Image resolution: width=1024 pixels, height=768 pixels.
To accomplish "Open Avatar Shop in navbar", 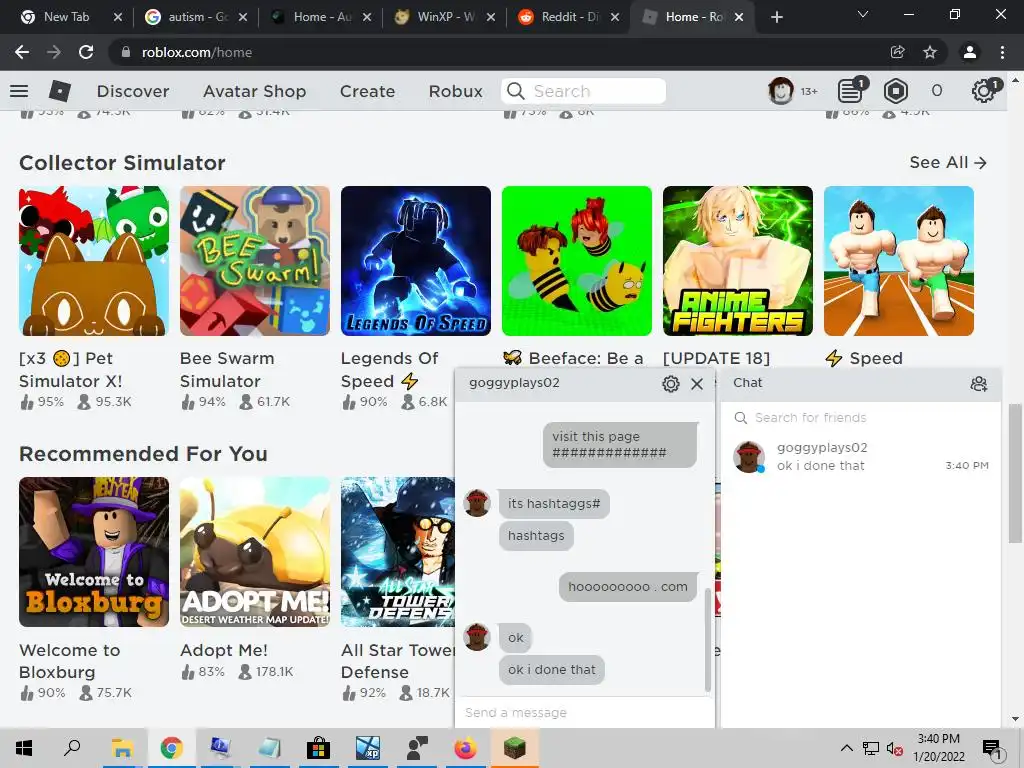I will coord(255,91).
